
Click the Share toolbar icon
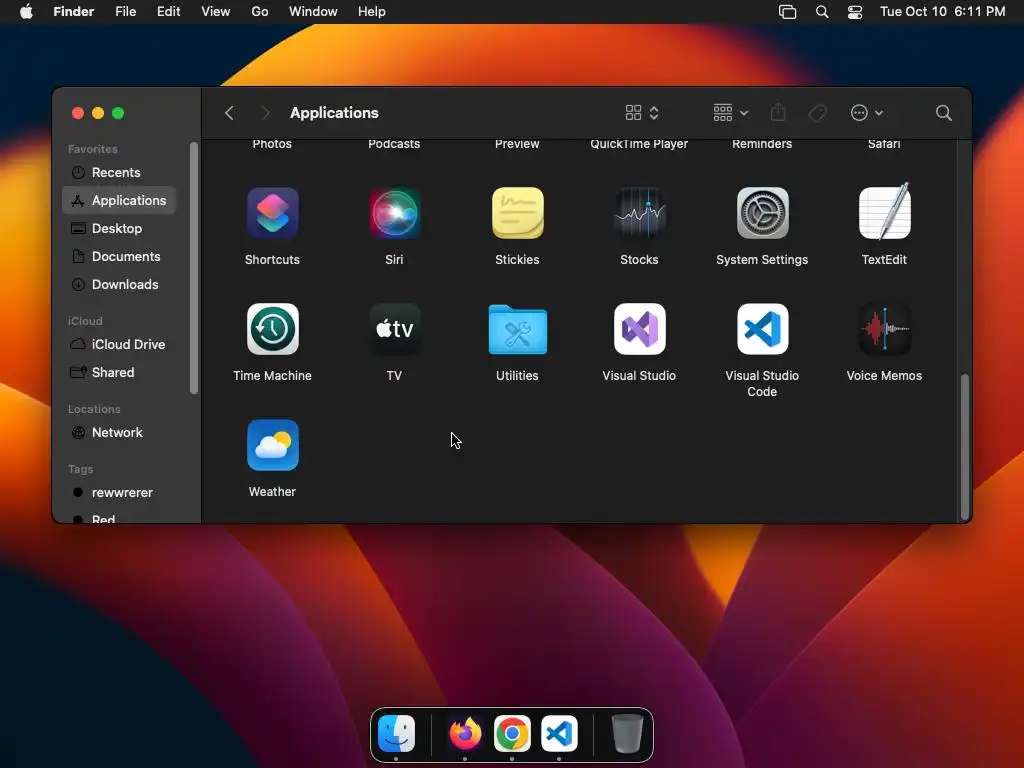click(x=778, y=112)
